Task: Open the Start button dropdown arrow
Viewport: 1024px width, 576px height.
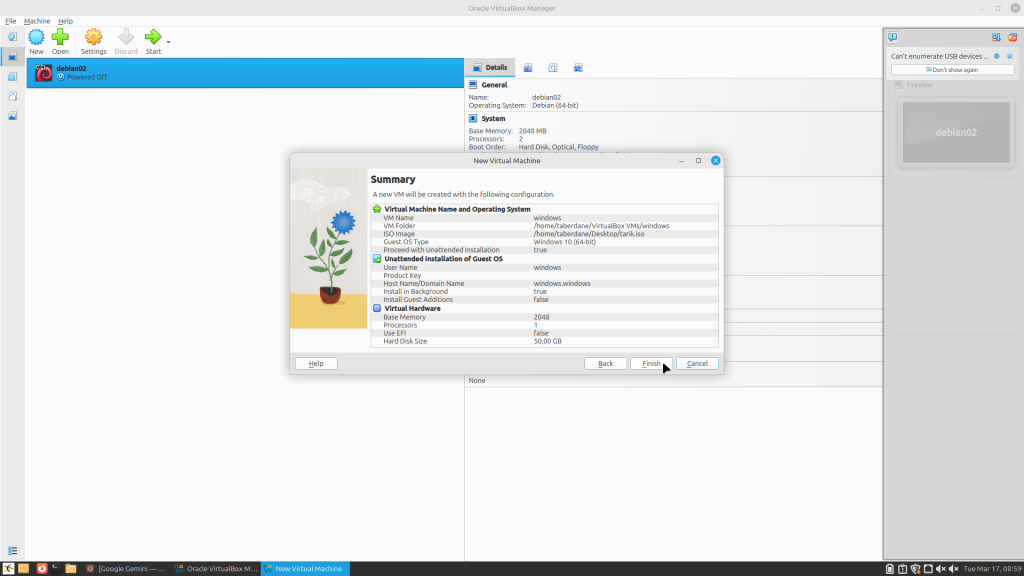Action: point(168,42)
